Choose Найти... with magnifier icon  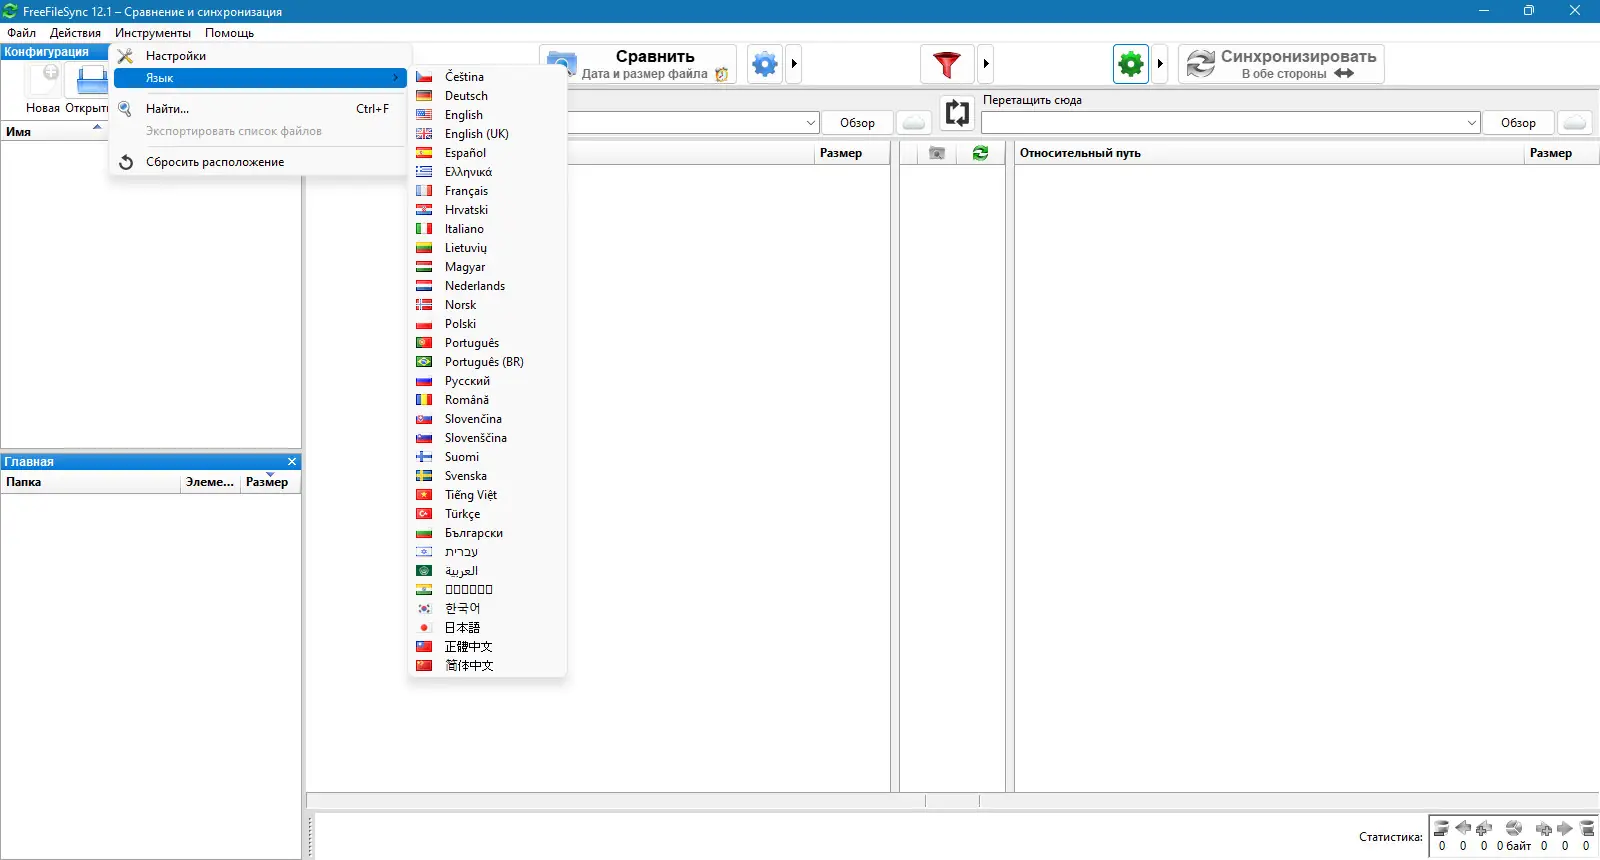260,109
